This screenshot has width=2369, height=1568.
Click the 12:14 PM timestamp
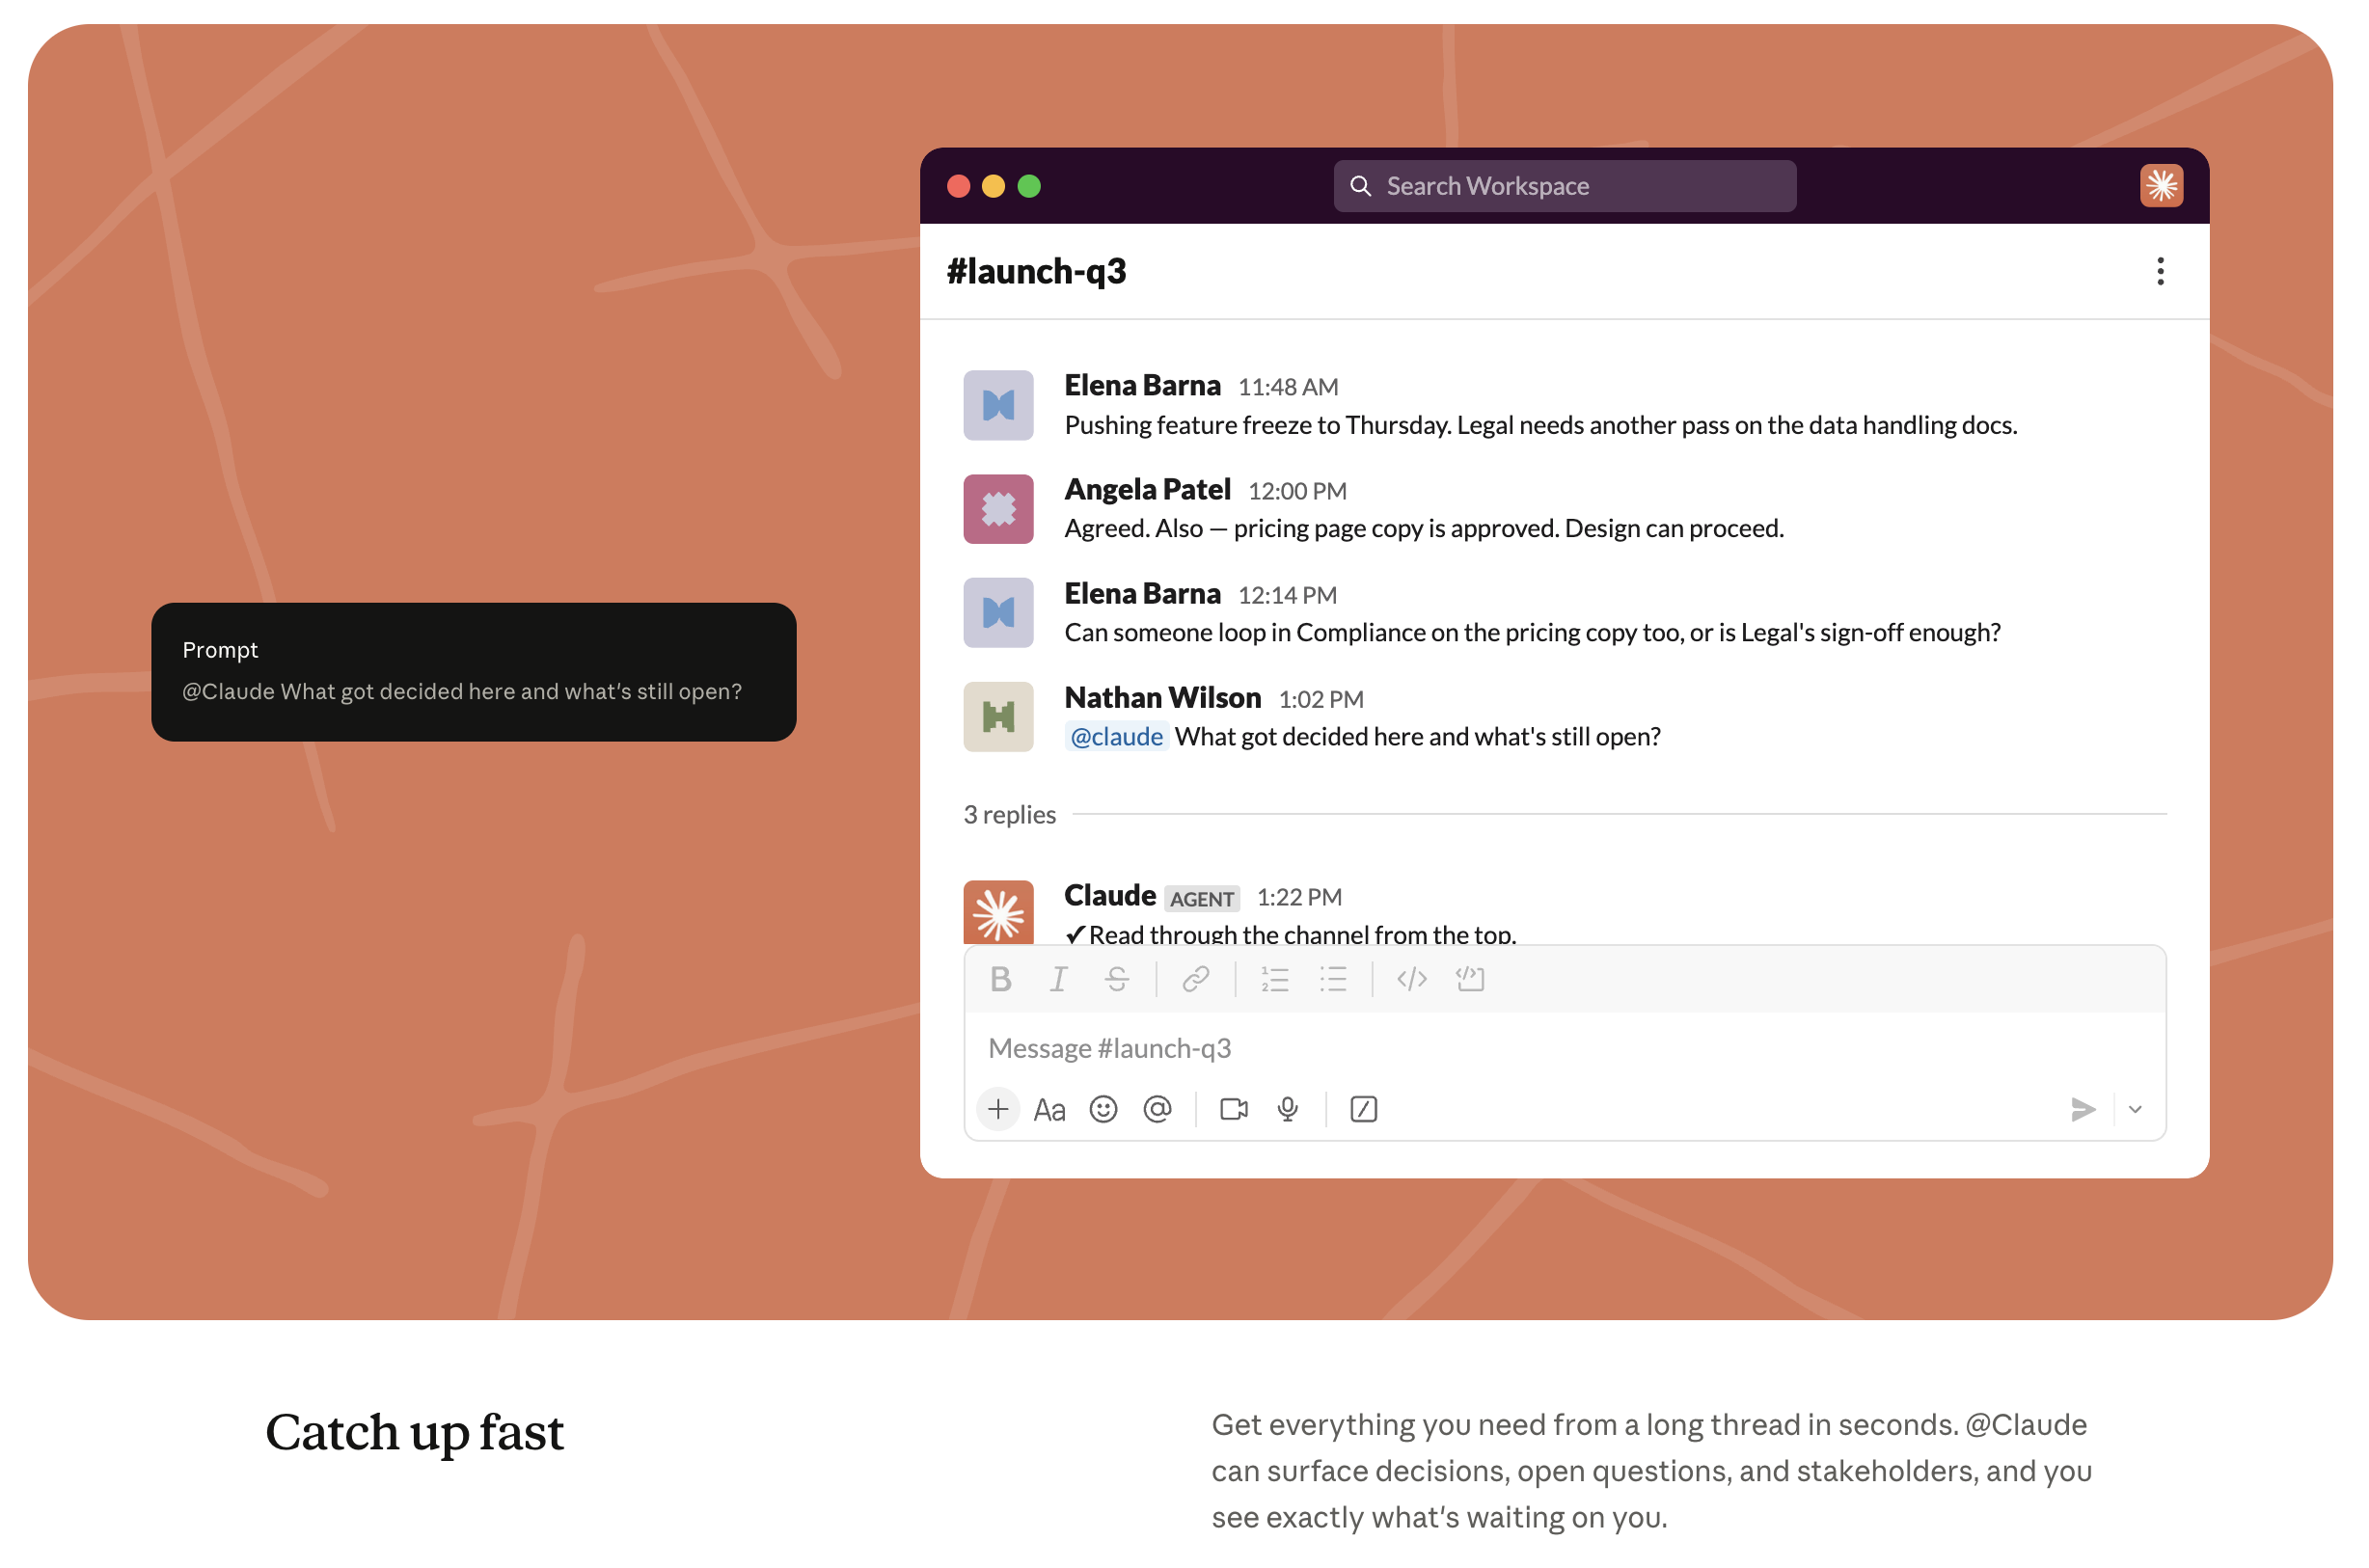tap(1288, 595)
